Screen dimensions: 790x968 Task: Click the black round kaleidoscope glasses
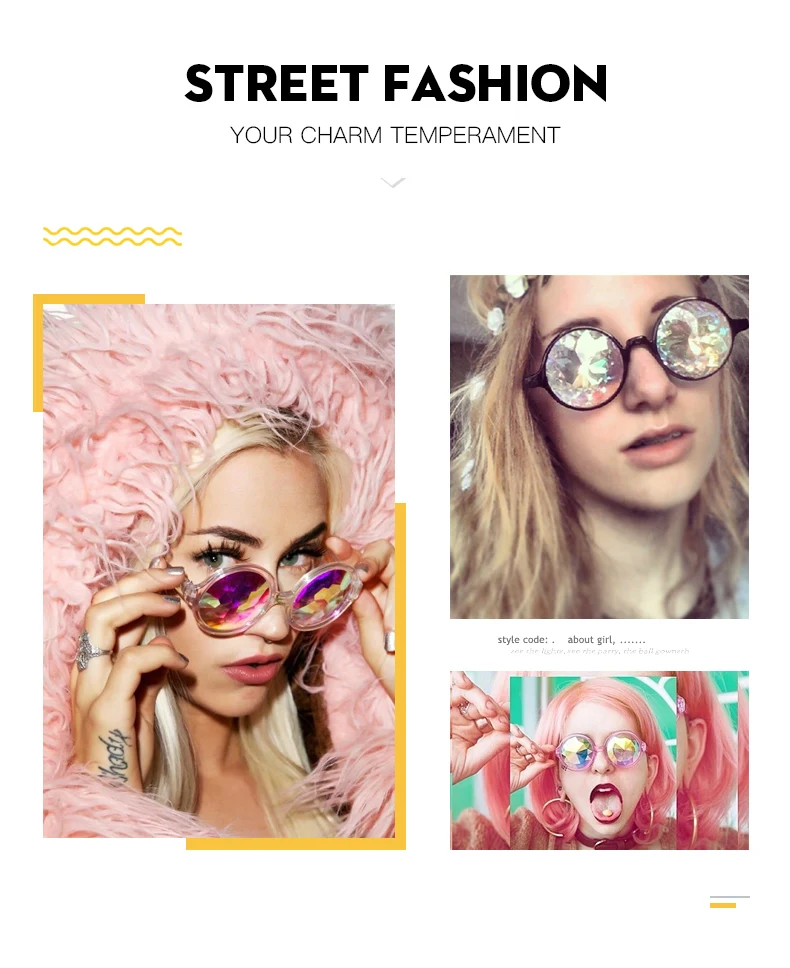click(636, 354)
